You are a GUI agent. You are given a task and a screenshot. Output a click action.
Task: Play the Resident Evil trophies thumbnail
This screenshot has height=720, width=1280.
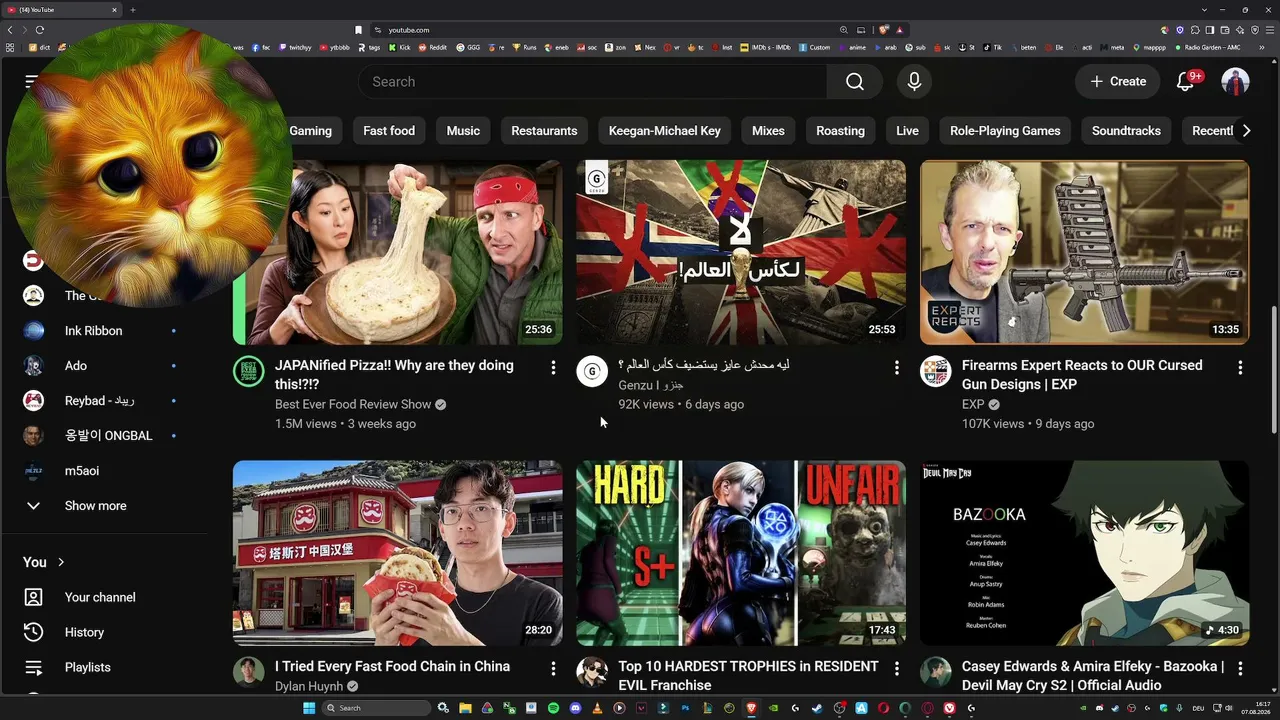741,553
